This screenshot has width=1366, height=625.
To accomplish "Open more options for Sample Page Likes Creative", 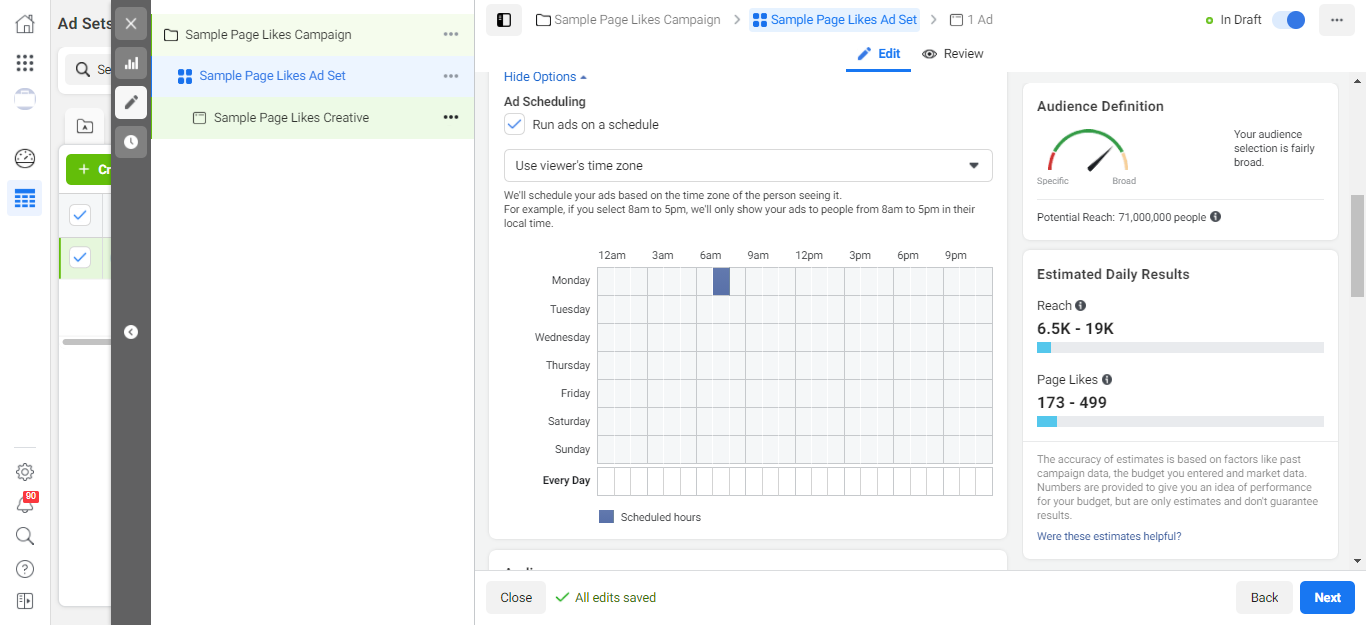I will click(451, 117).
